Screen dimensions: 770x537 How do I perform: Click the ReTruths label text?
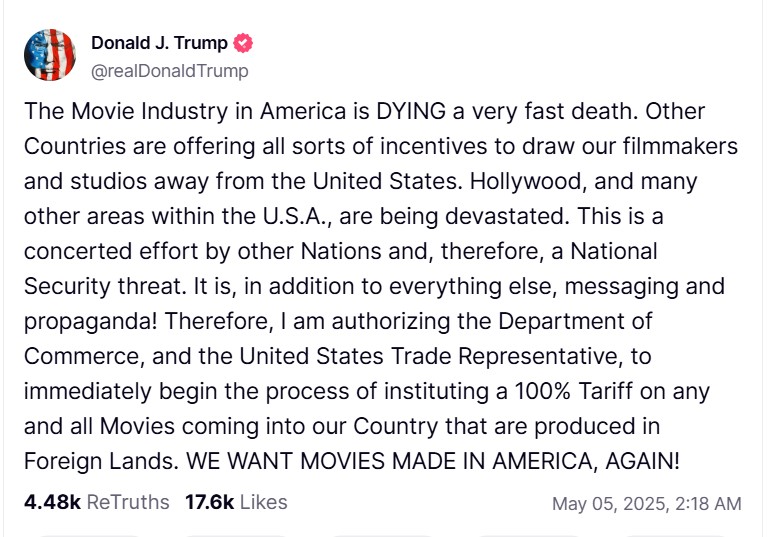tap(128, 502)
